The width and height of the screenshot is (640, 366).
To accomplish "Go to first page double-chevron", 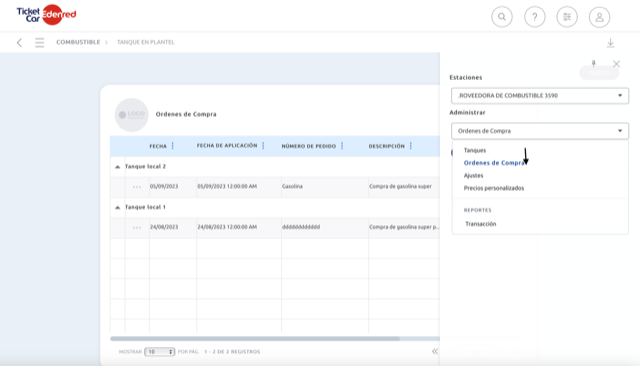I will click(x=435, y=351).
